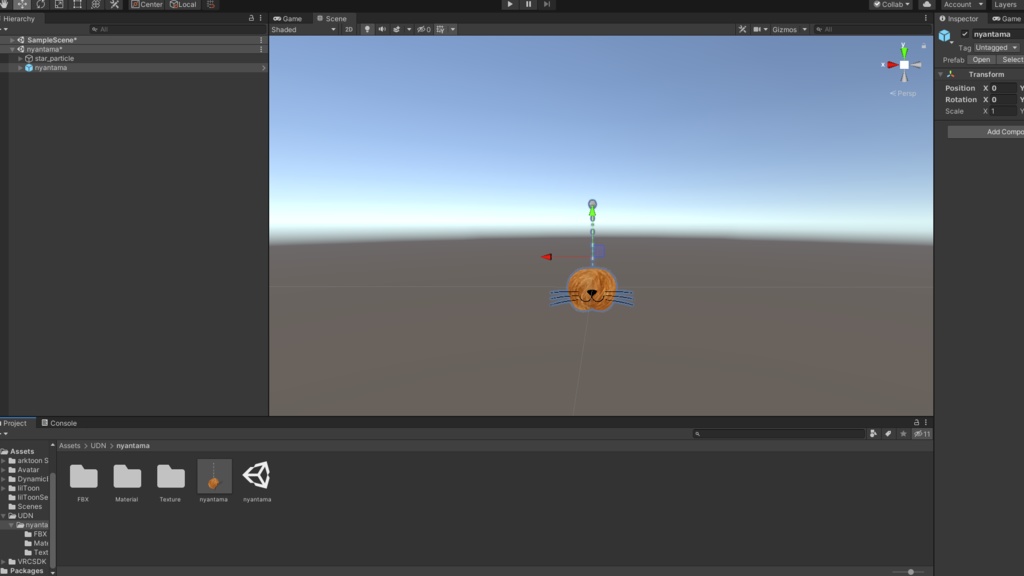Select the nyantama Unity scene asset

[x=257, y=476]
